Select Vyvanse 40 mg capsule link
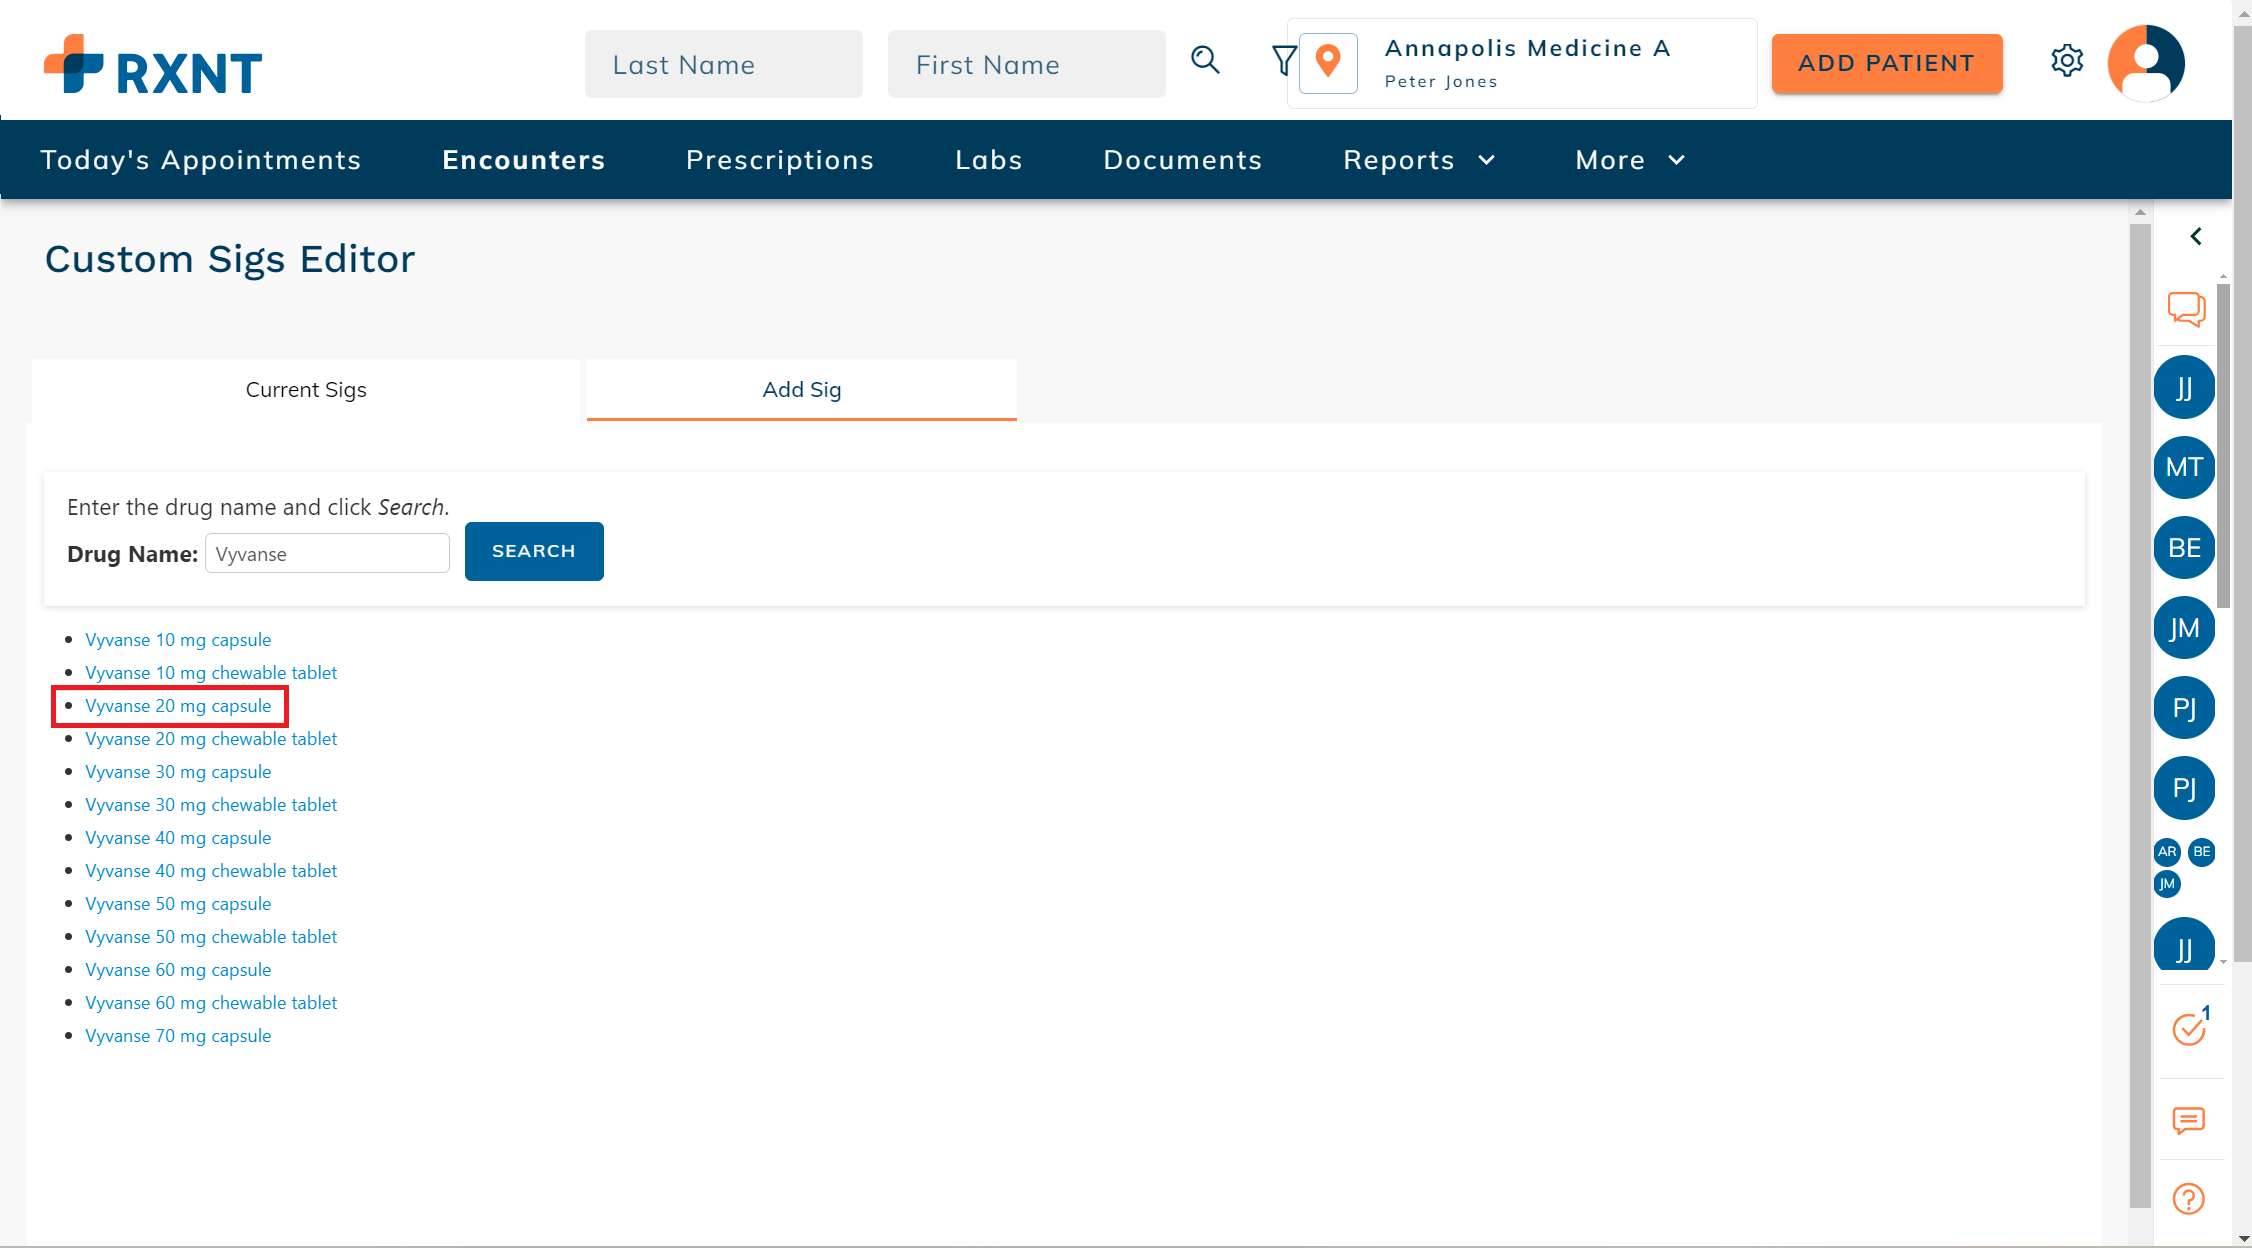 [x=178, y=838]
